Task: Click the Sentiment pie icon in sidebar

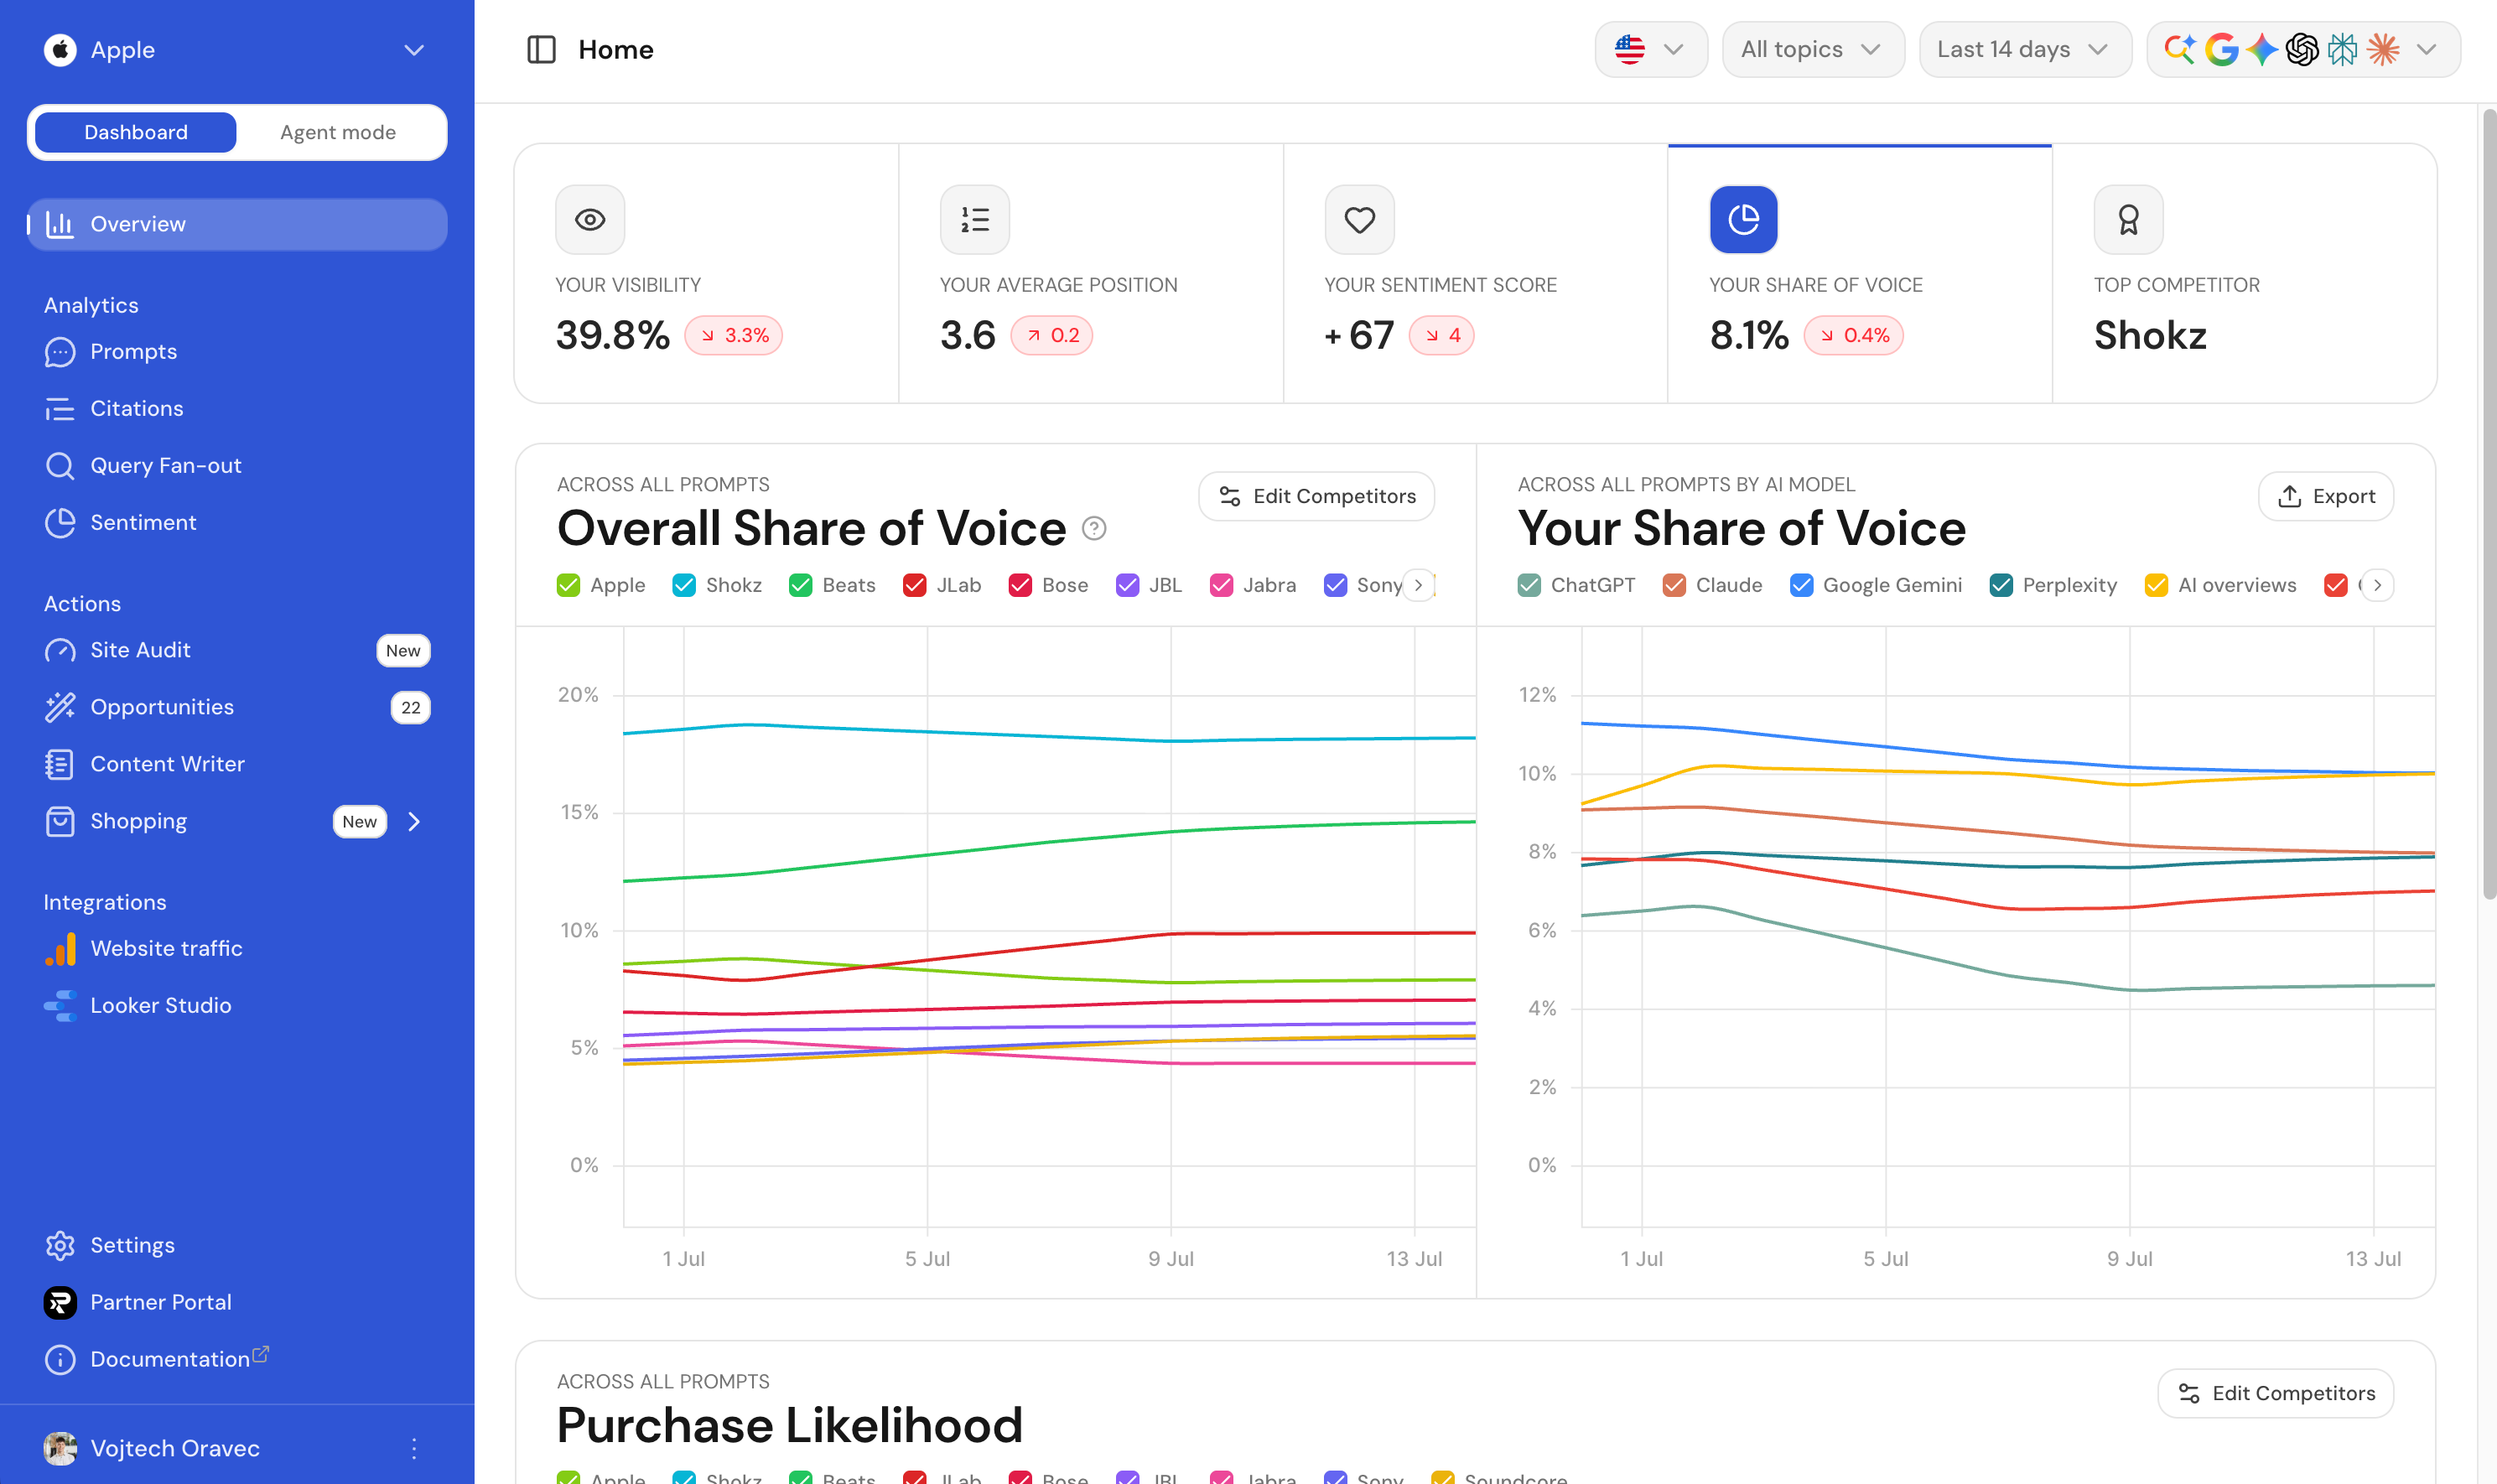Action: pos(60,523)
